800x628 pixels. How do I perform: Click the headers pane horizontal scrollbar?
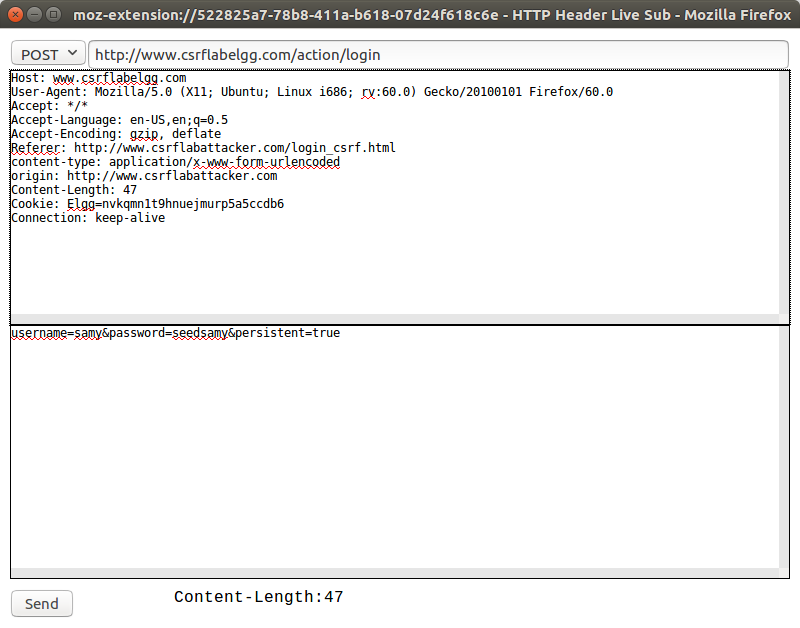point(395,319)
